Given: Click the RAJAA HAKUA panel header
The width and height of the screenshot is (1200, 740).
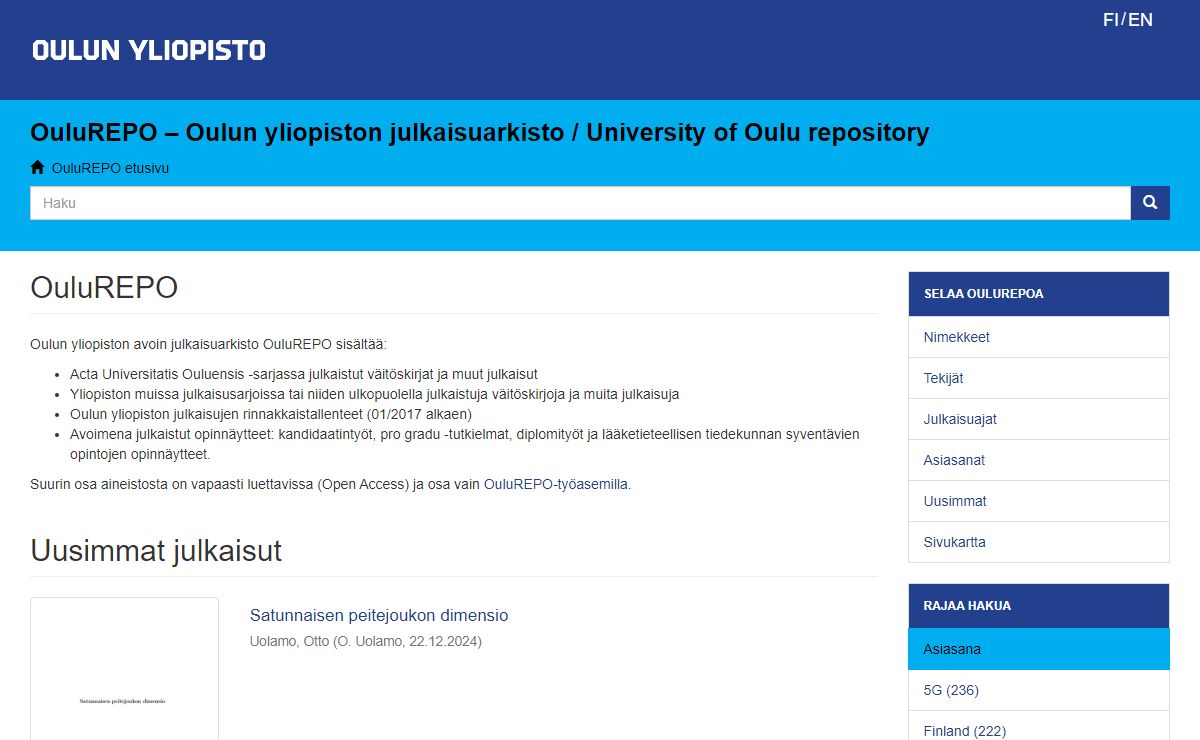Looking at the screenshot, I should [1039, 606].
